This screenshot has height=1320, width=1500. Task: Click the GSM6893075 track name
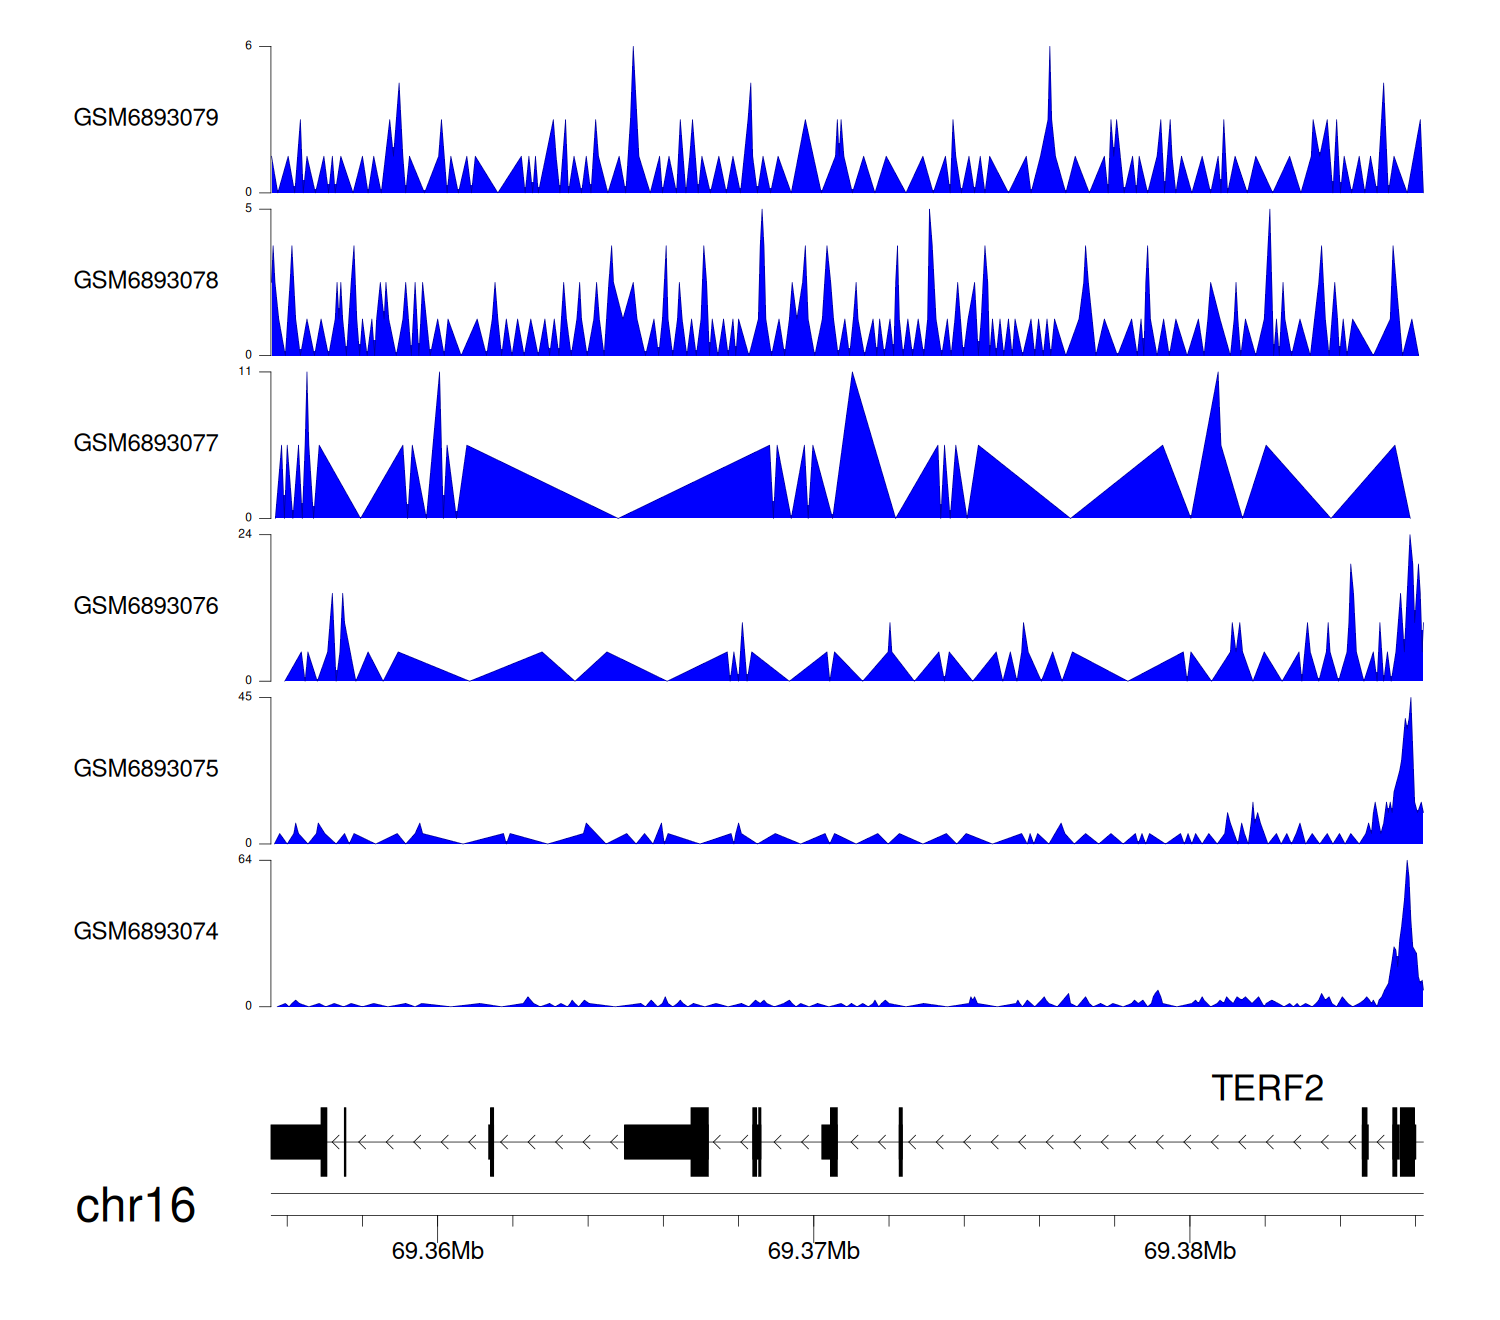click(x=146, y=769)
